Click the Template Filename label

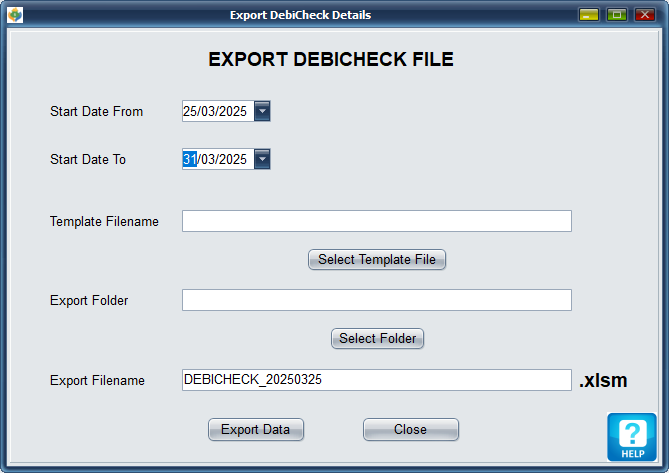(104, 221)
